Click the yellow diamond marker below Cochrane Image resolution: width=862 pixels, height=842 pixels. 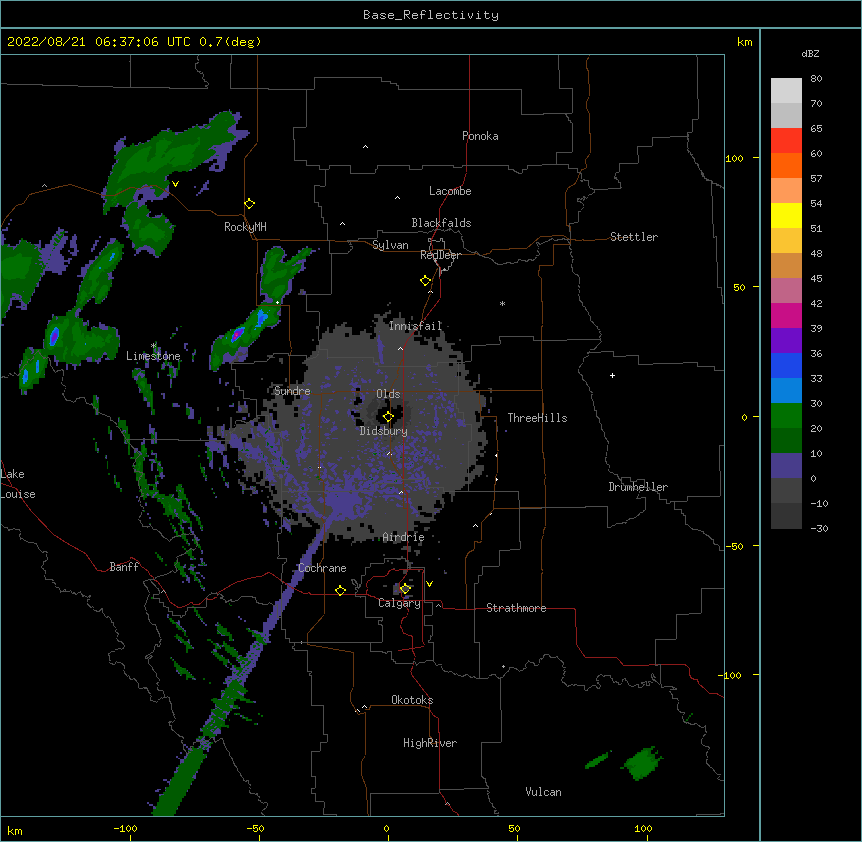point(340,590)
